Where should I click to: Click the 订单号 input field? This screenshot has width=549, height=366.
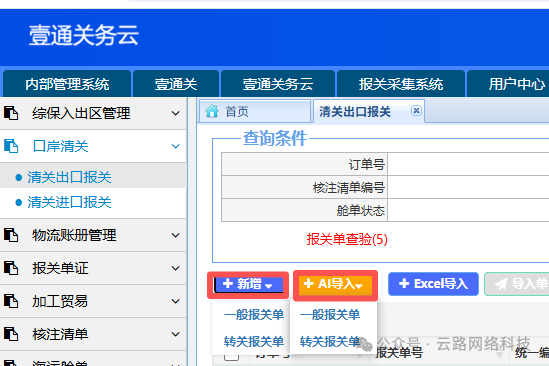tap(468, 164)
